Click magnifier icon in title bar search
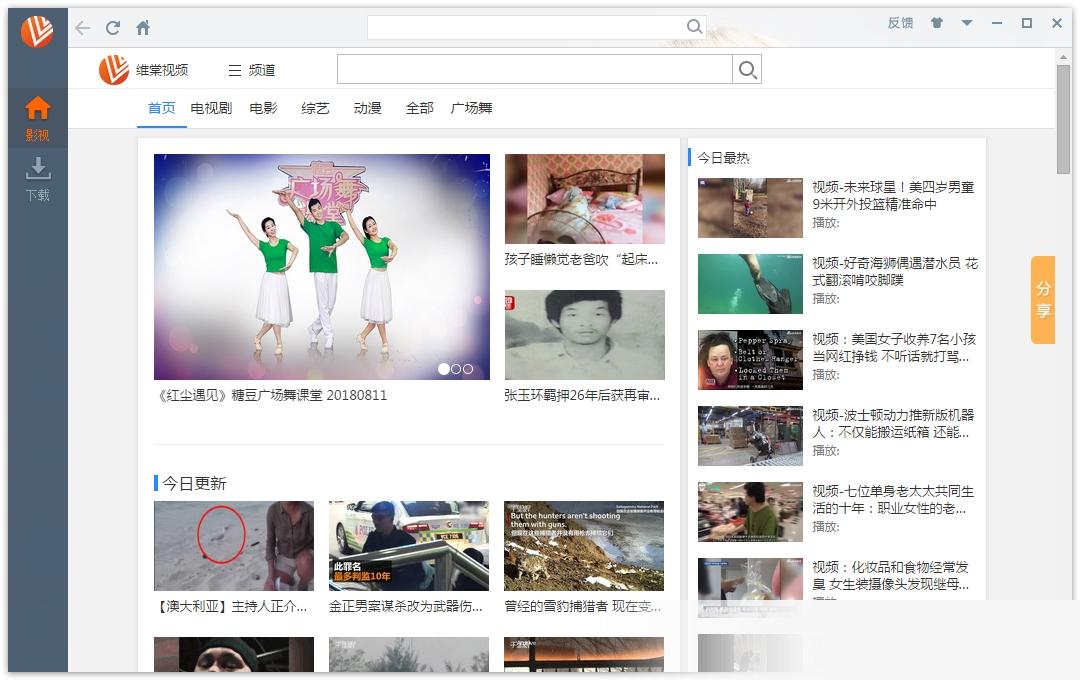 point(694,27)
